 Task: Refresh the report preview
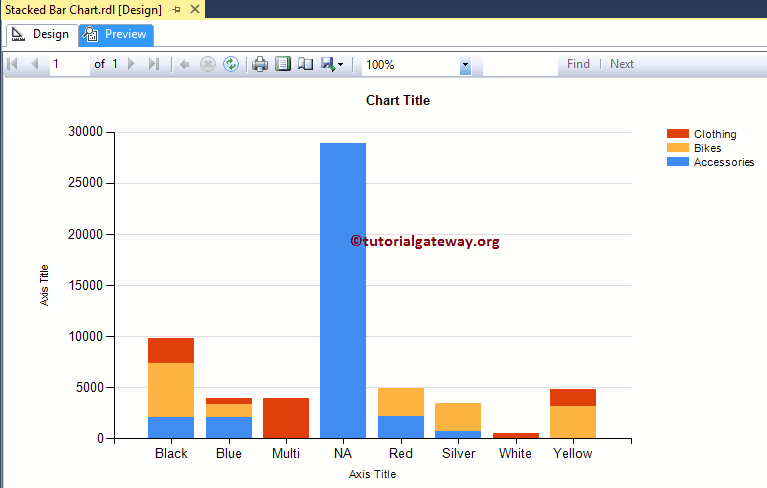[231, 64]
